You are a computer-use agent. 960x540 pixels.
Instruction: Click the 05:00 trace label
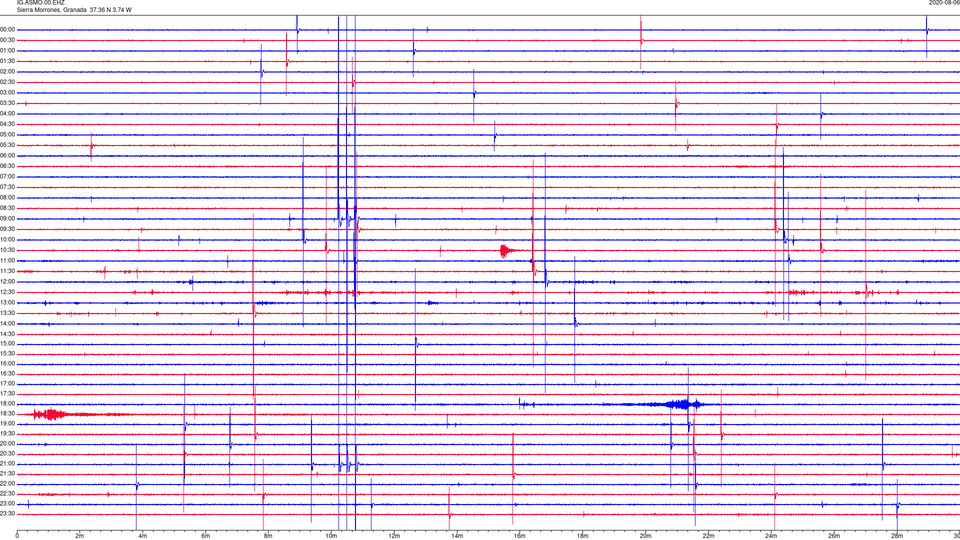coord(8,135)
